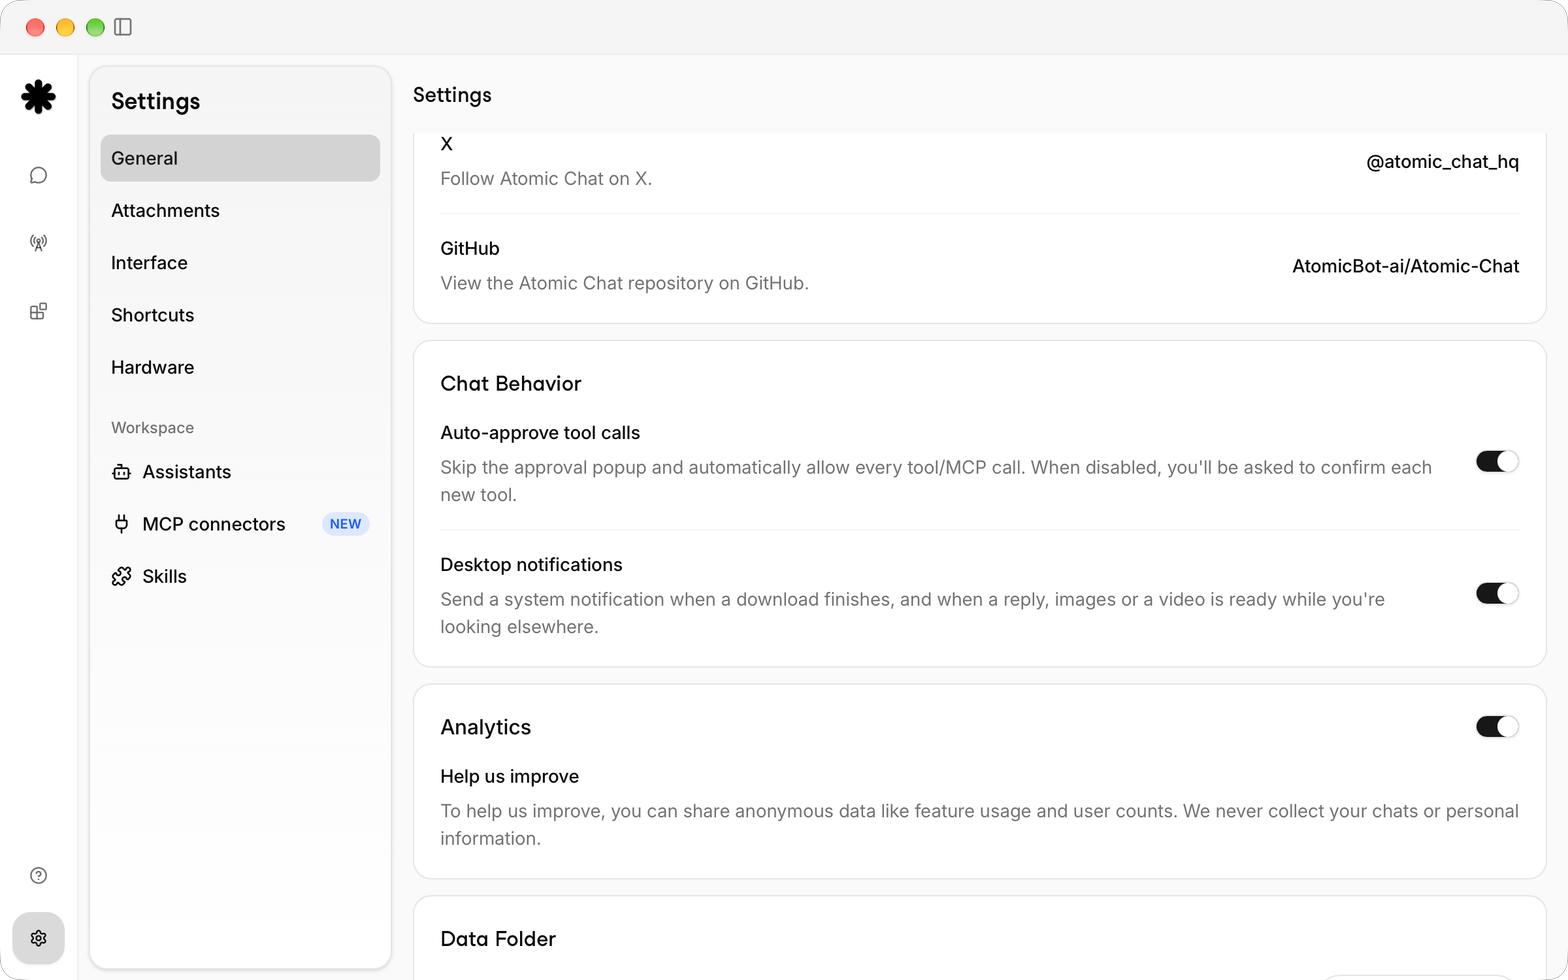Open the Skills workspace item
This screenshot has height=980, width=1568.
tap(240, 576)
